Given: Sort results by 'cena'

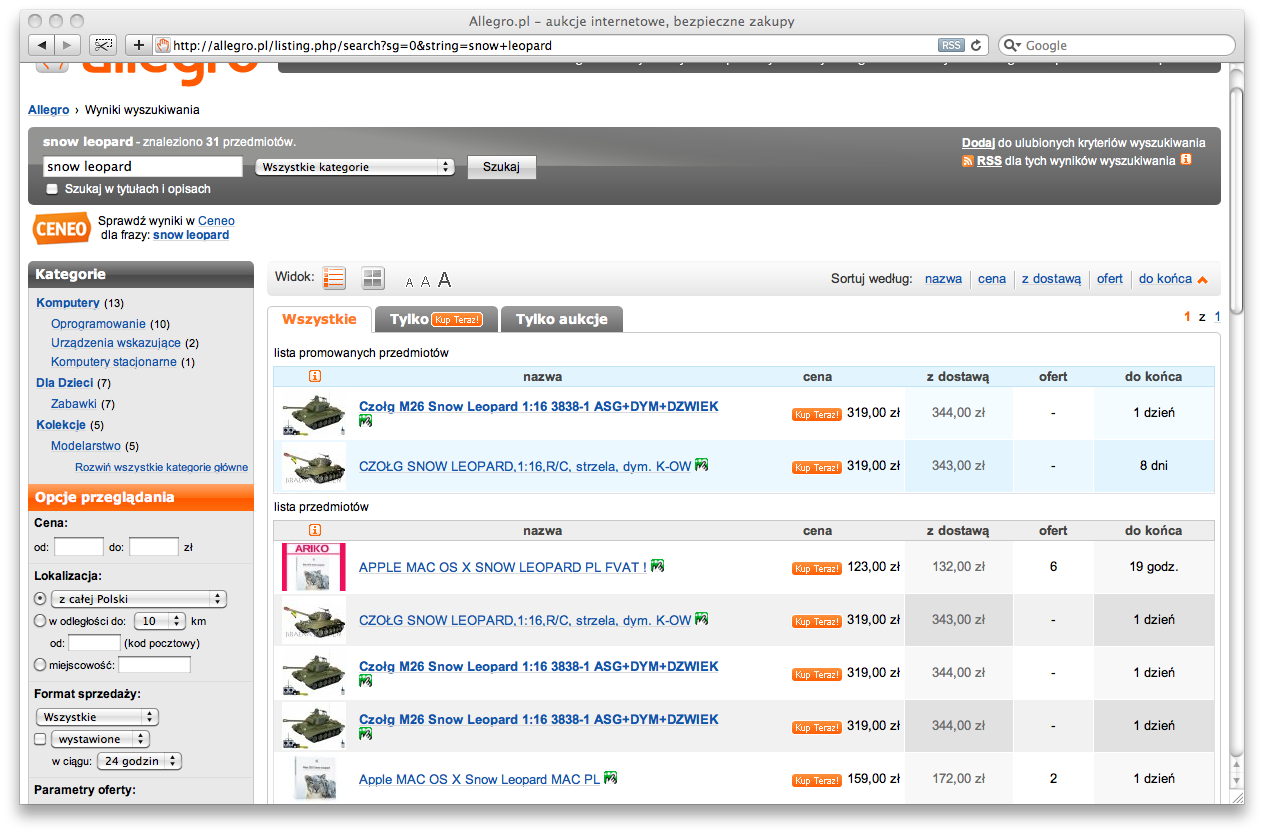Looking at the screenshot, I should click(992, 279).
